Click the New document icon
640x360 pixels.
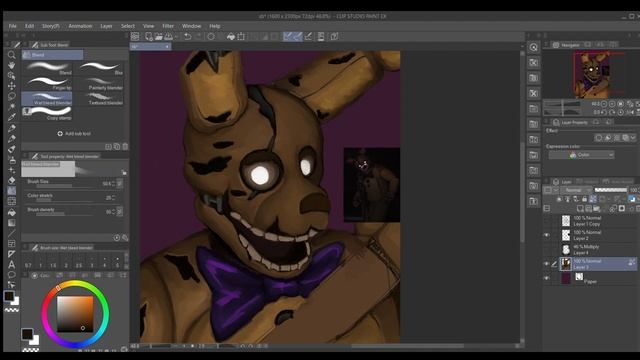(149, 37)
